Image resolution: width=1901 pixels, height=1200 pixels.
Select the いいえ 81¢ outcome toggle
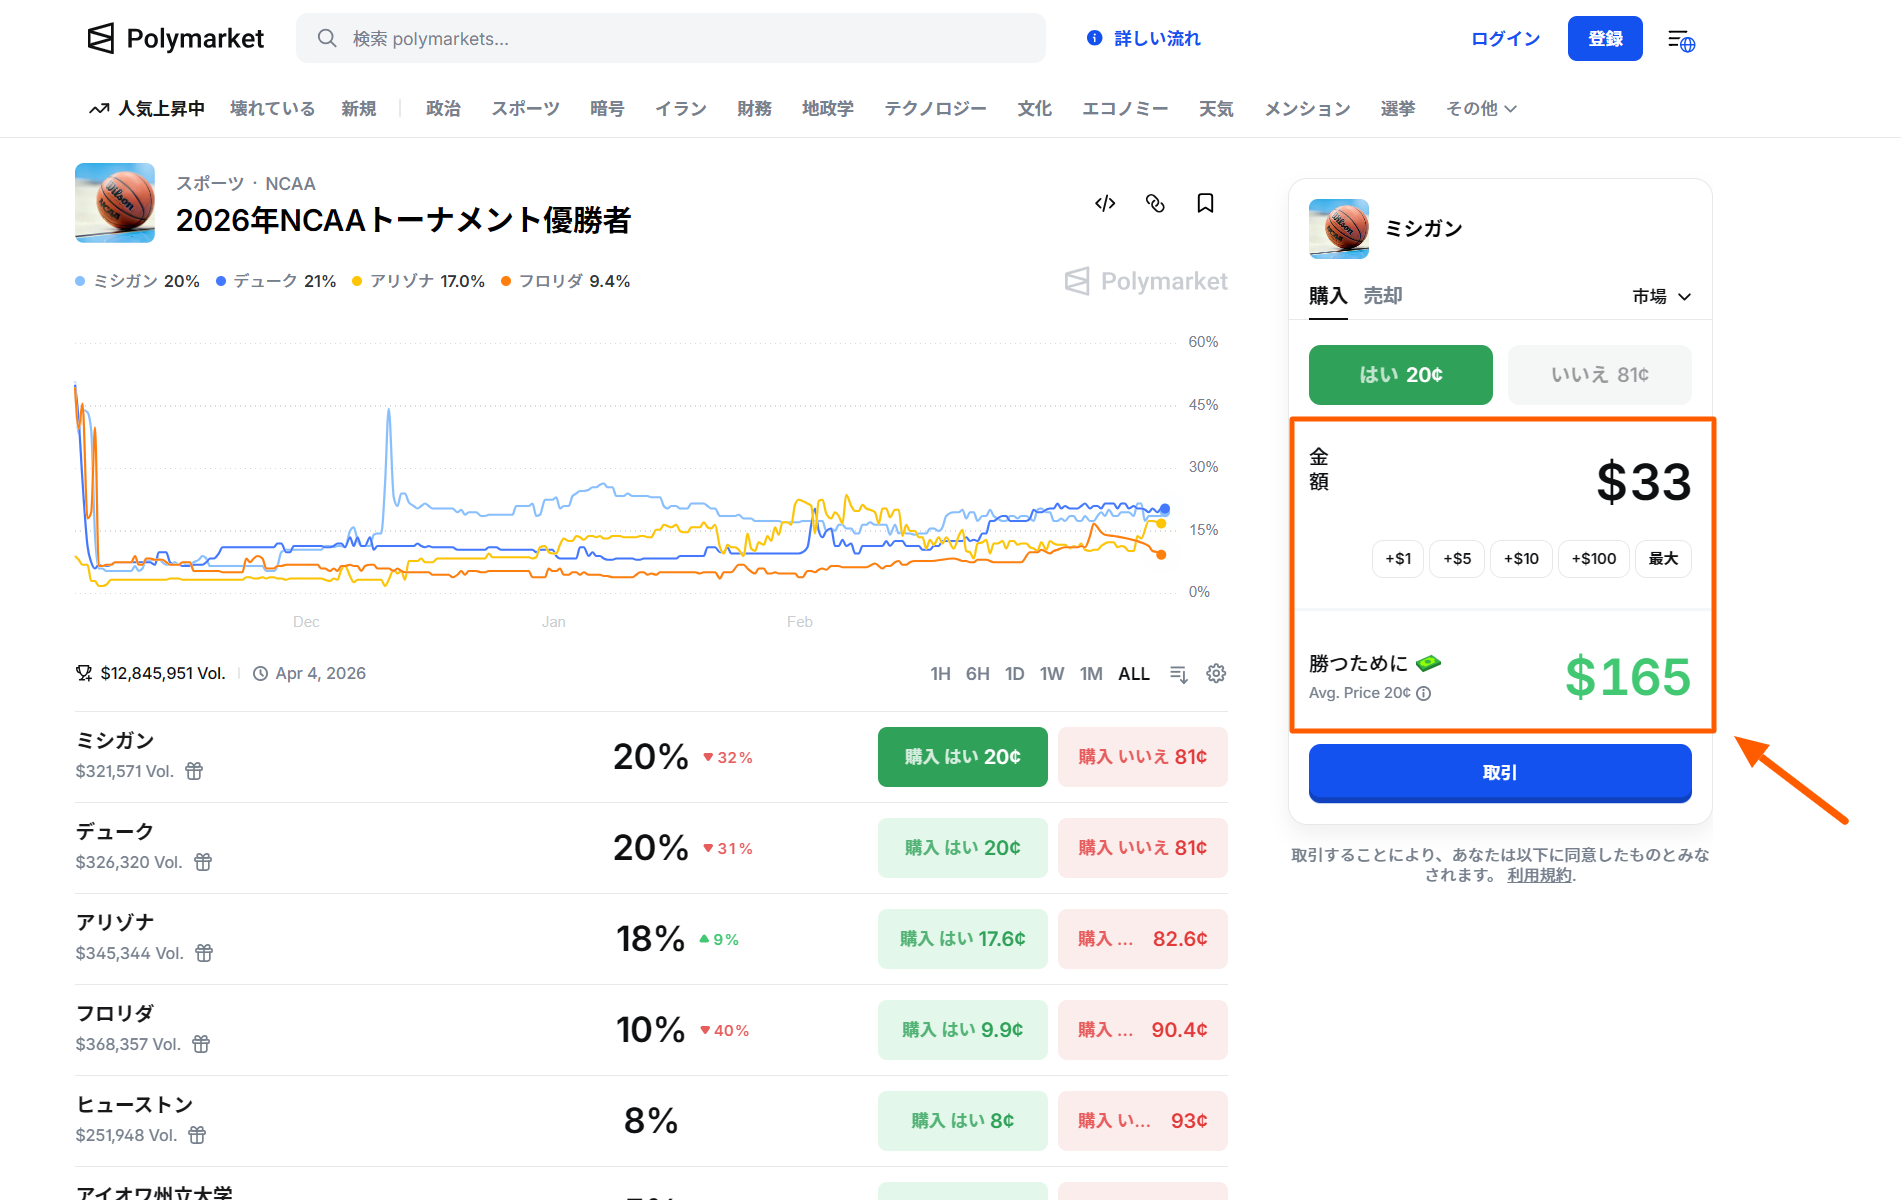(x=1598, y=374)
